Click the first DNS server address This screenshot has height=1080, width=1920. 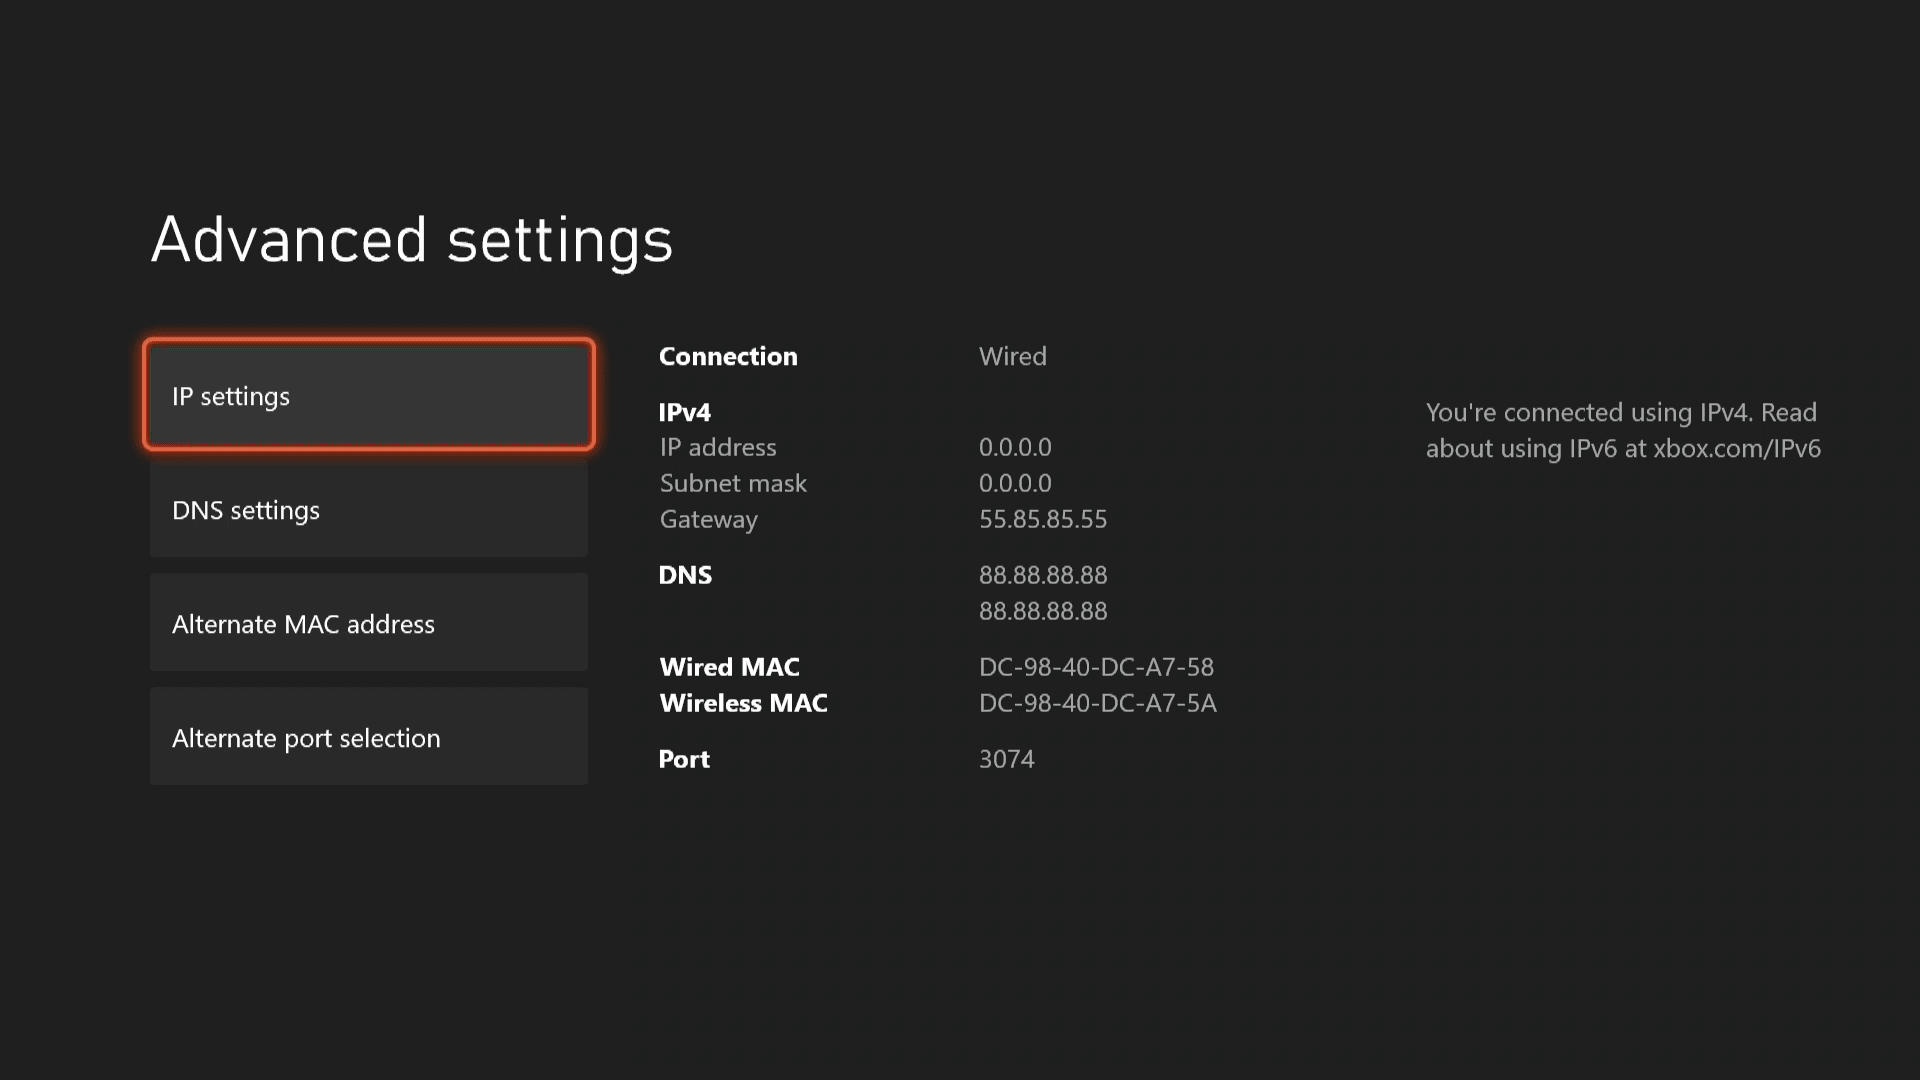1043,575
